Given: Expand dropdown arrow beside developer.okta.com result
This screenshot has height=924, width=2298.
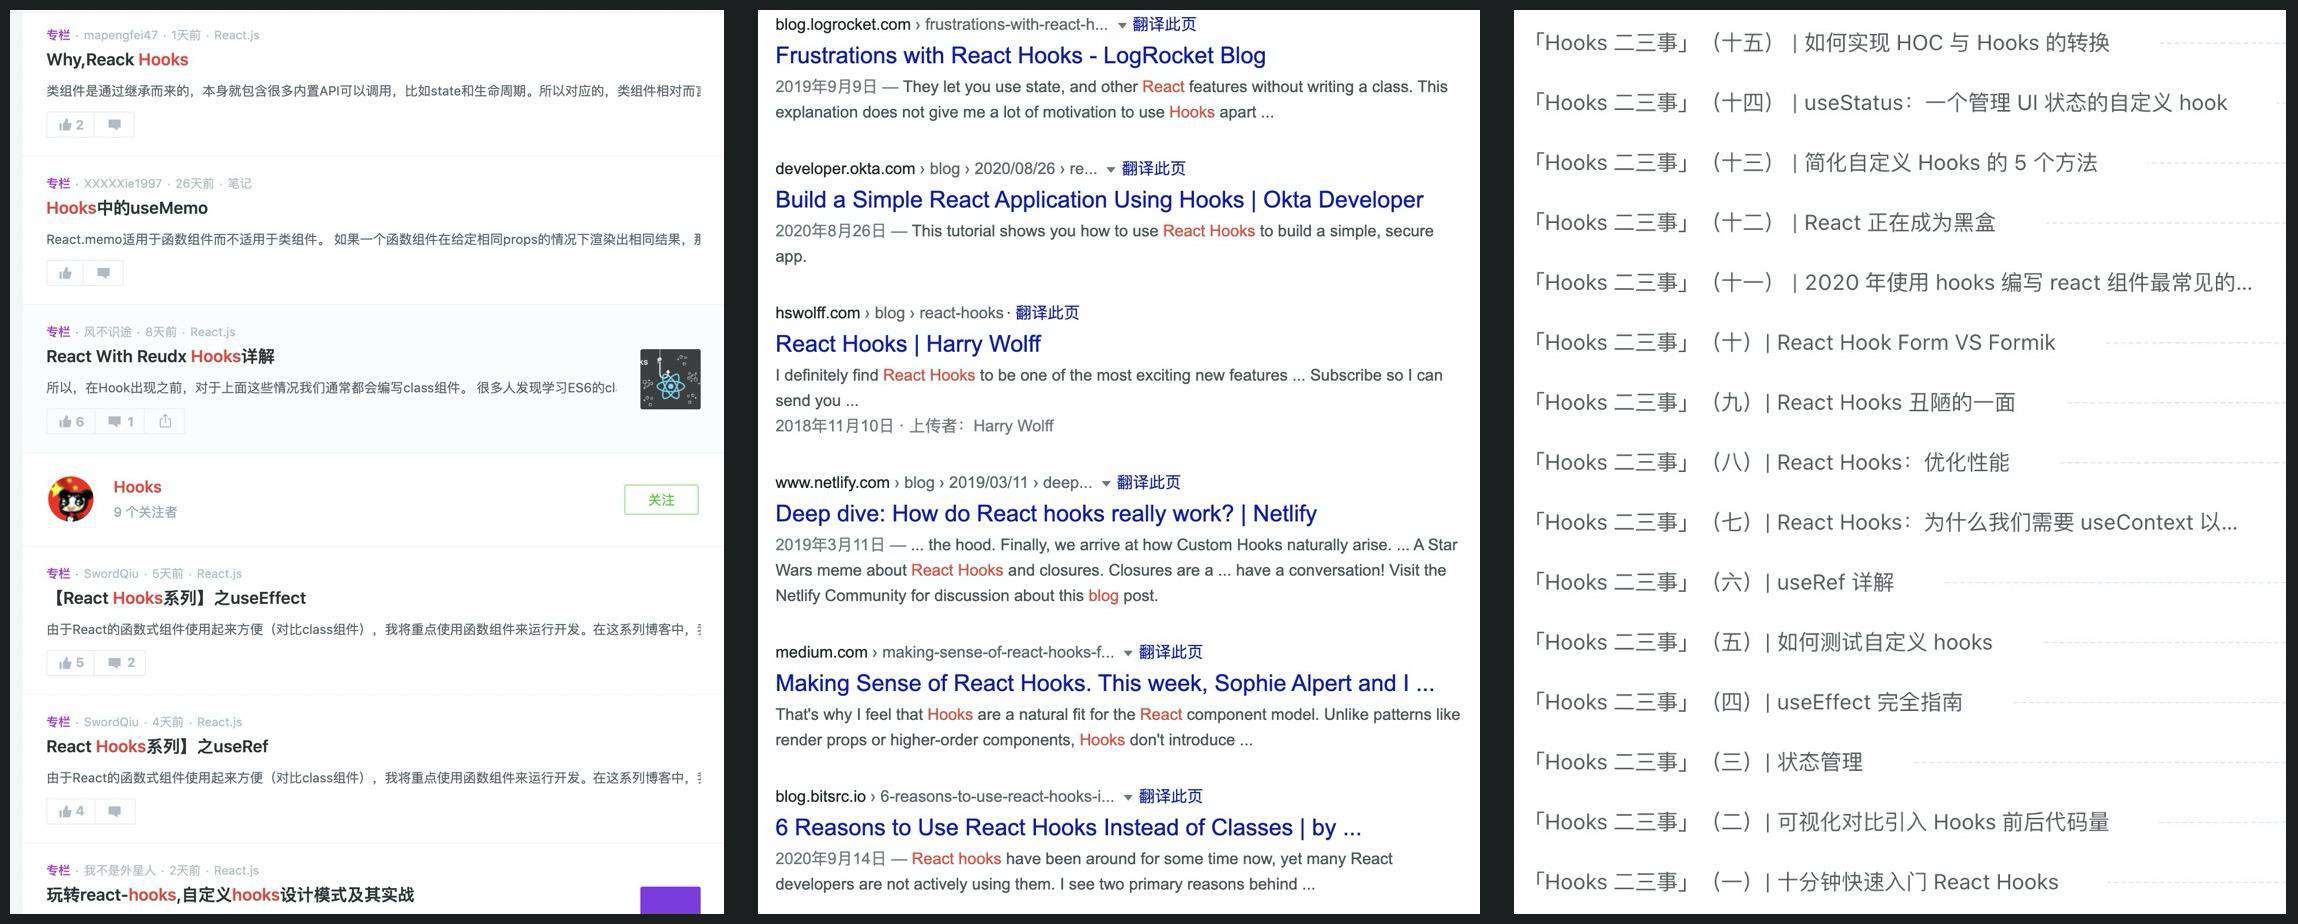Looking at the screenshot, I should click(1110, 169).
